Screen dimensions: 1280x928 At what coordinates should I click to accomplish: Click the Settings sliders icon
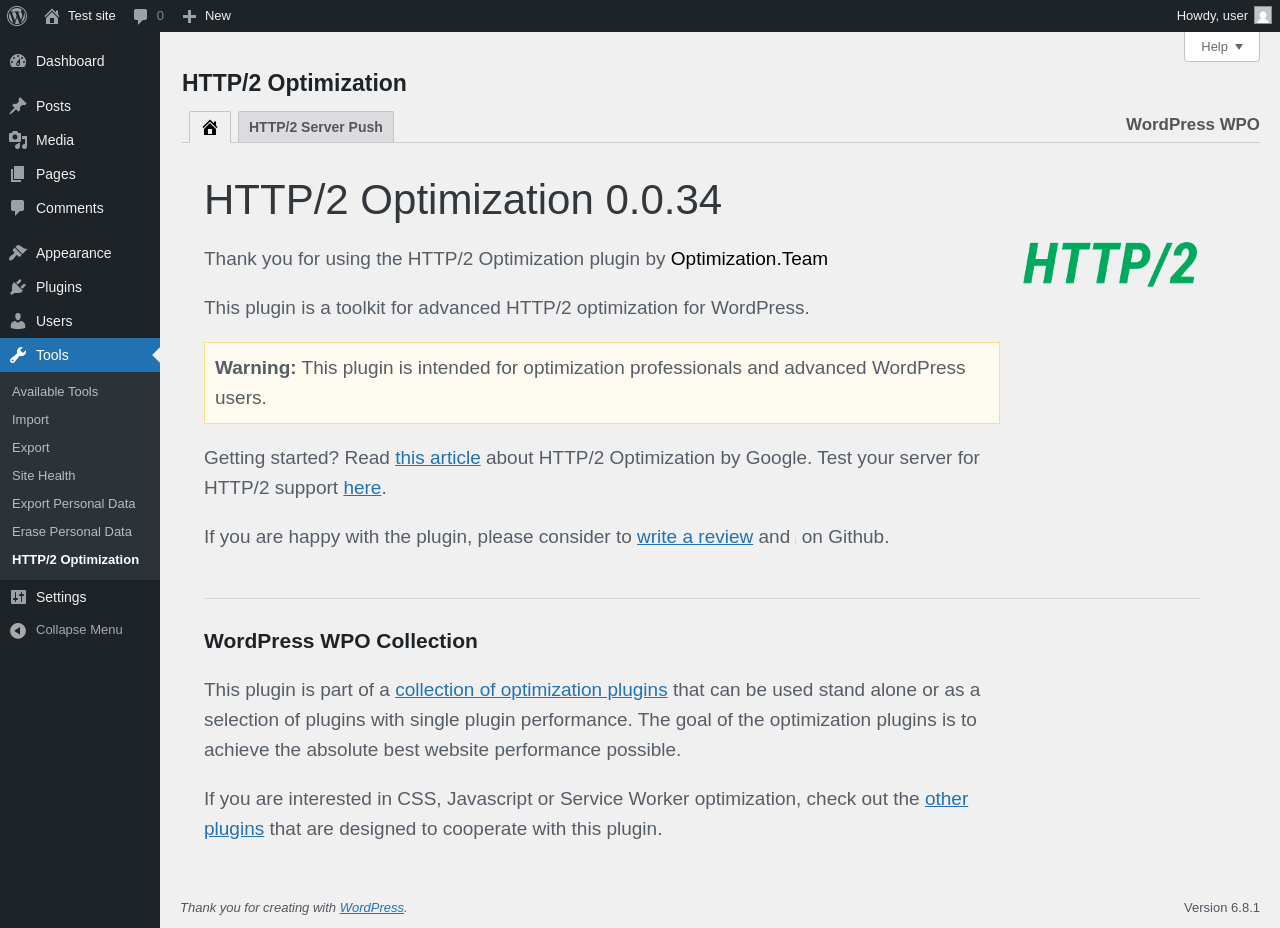(18, 597)
